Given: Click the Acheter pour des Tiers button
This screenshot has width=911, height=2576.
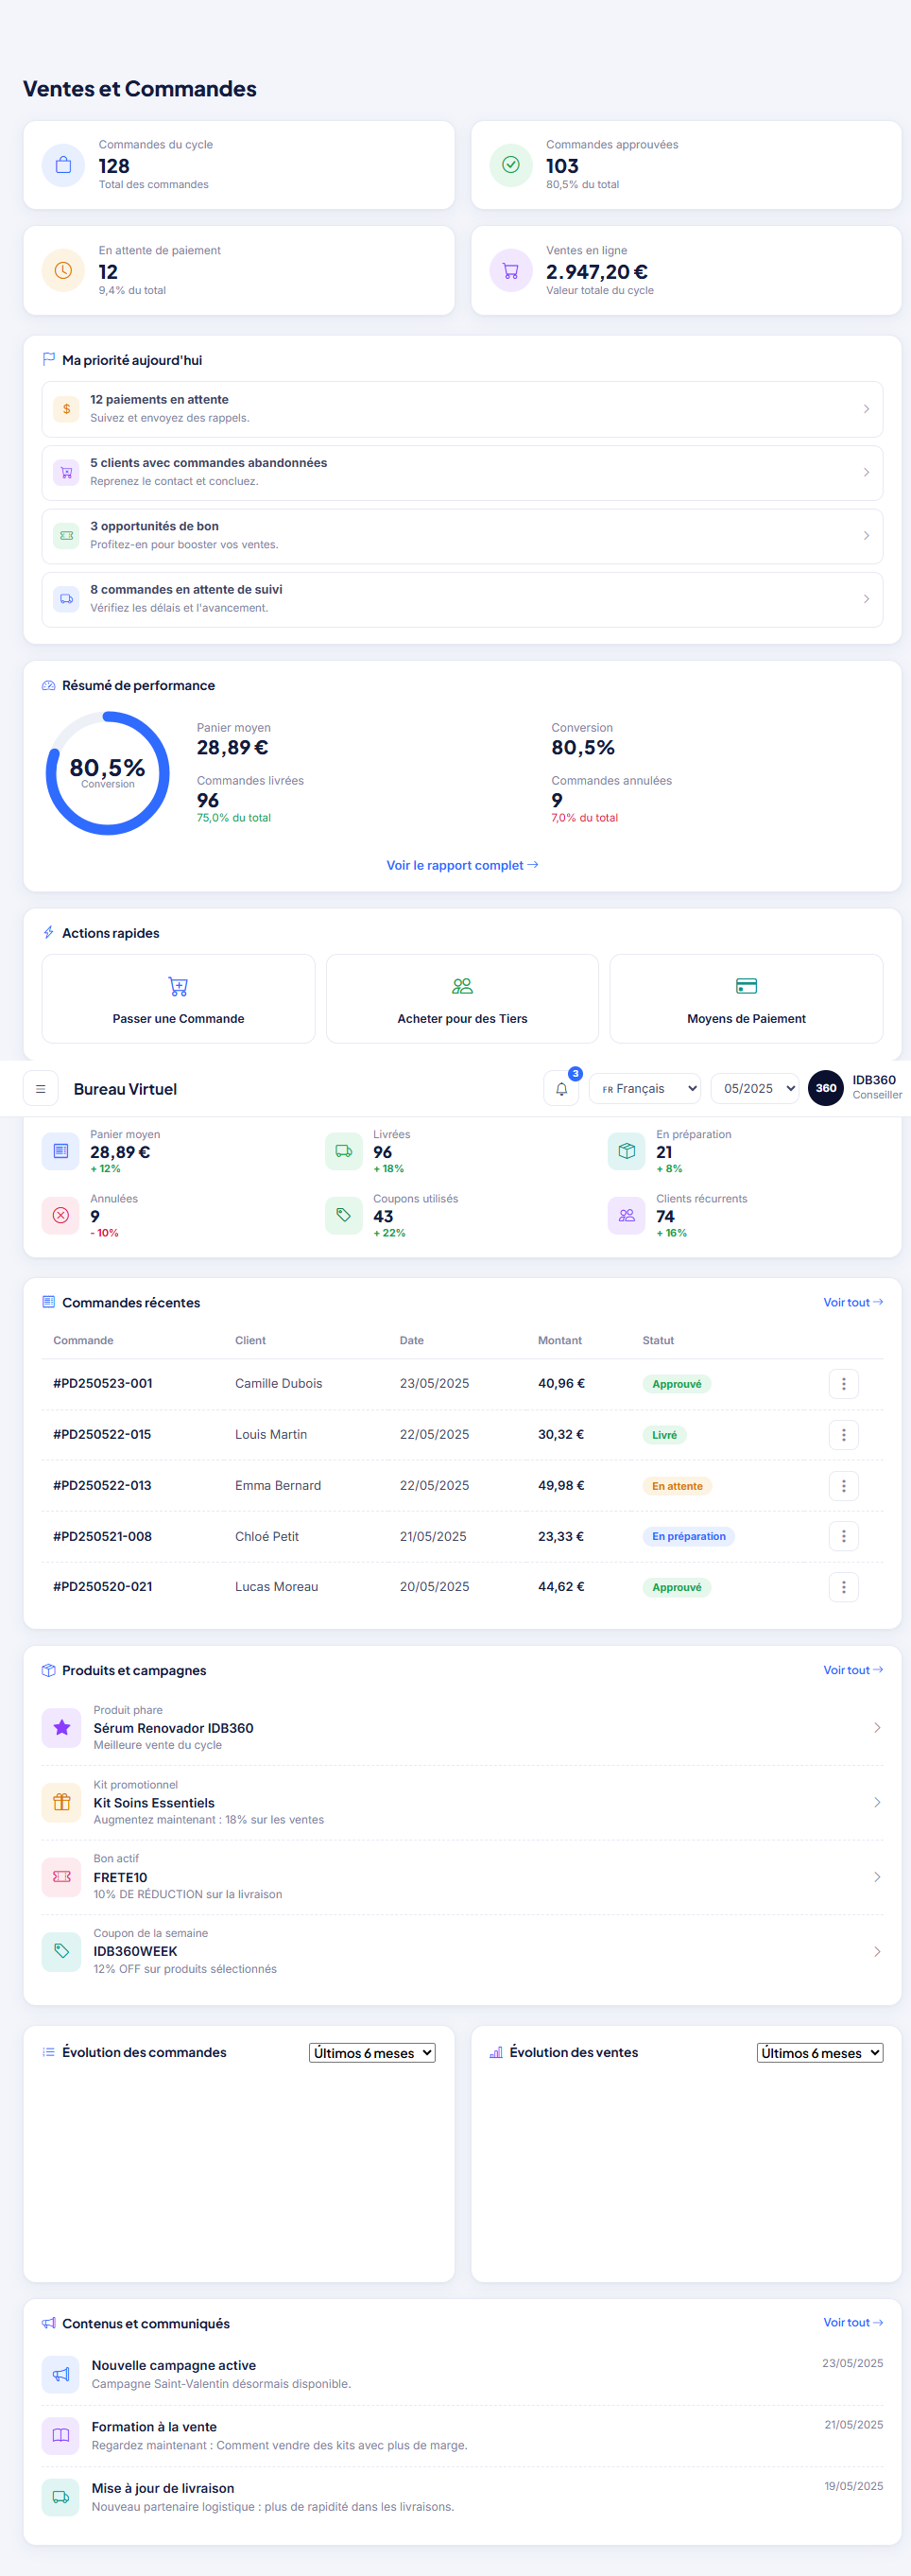Looking at the screenshot, I should click(x=462, y=999).
